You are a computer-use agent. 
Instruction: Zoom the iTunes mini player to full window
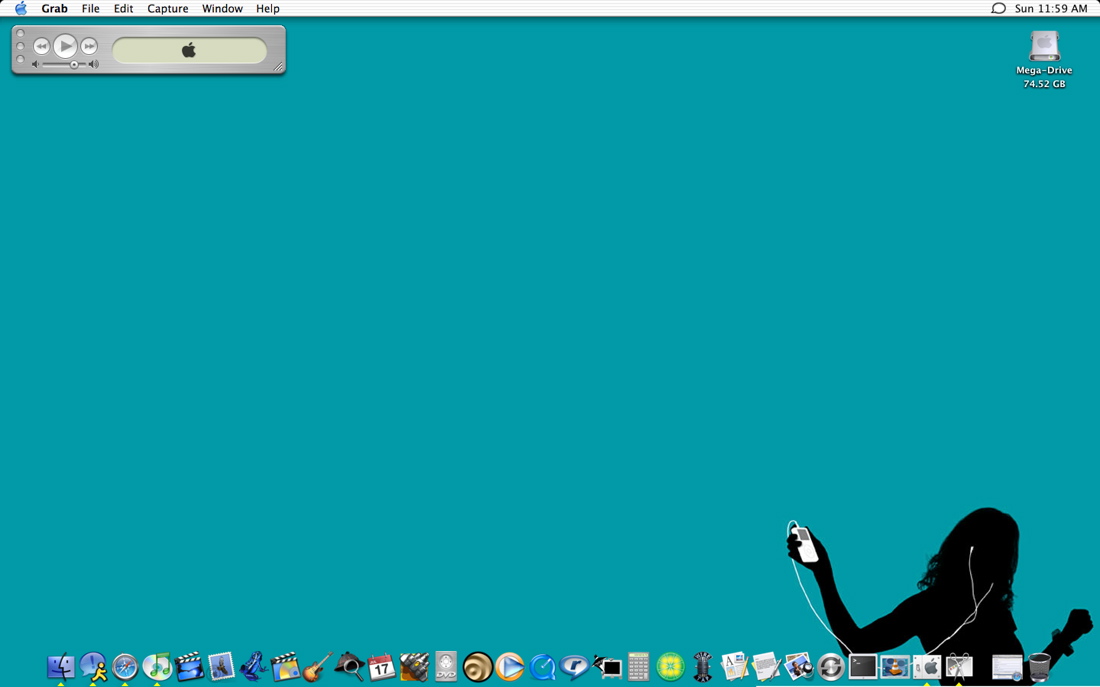tap(20, 58)
